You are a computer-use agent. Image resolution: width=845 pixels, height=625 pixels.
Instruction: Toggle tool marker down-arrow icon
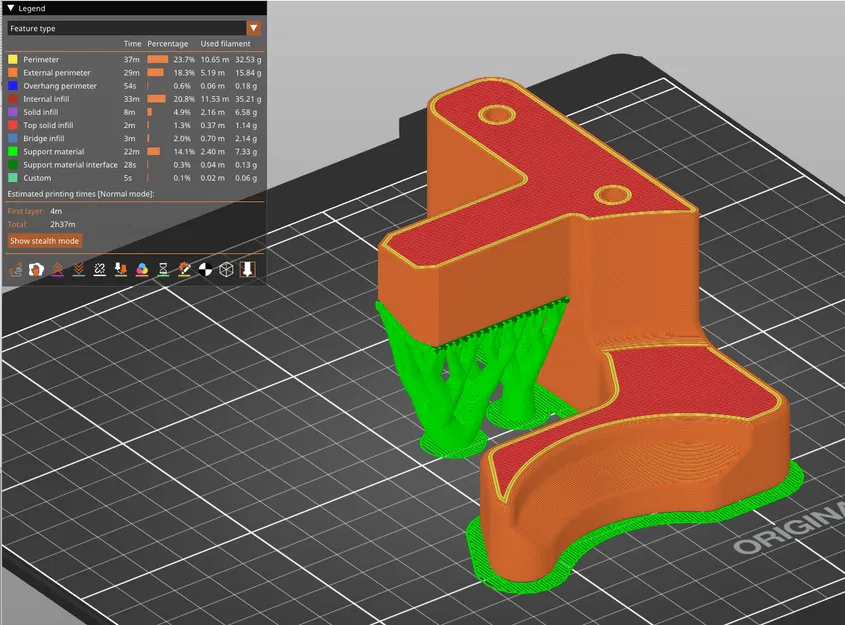point(247,269)
